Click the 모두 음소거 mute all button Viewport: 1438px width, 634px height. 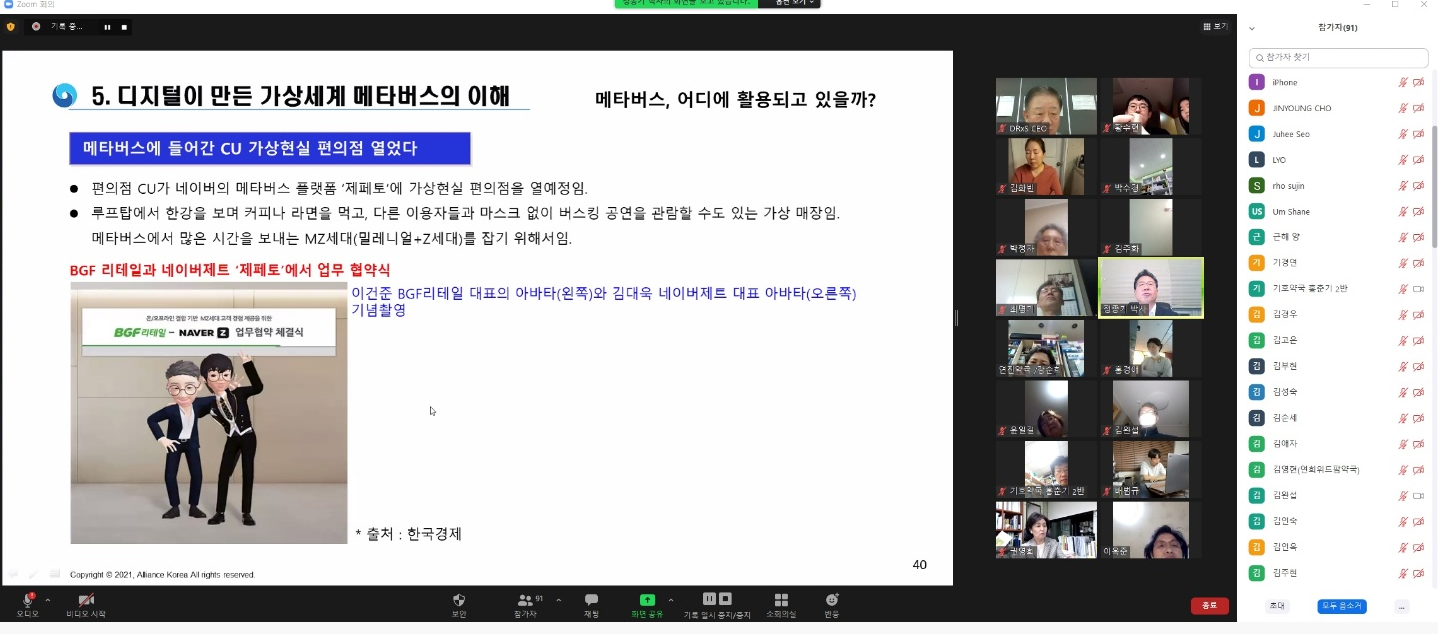(1341, 606)
